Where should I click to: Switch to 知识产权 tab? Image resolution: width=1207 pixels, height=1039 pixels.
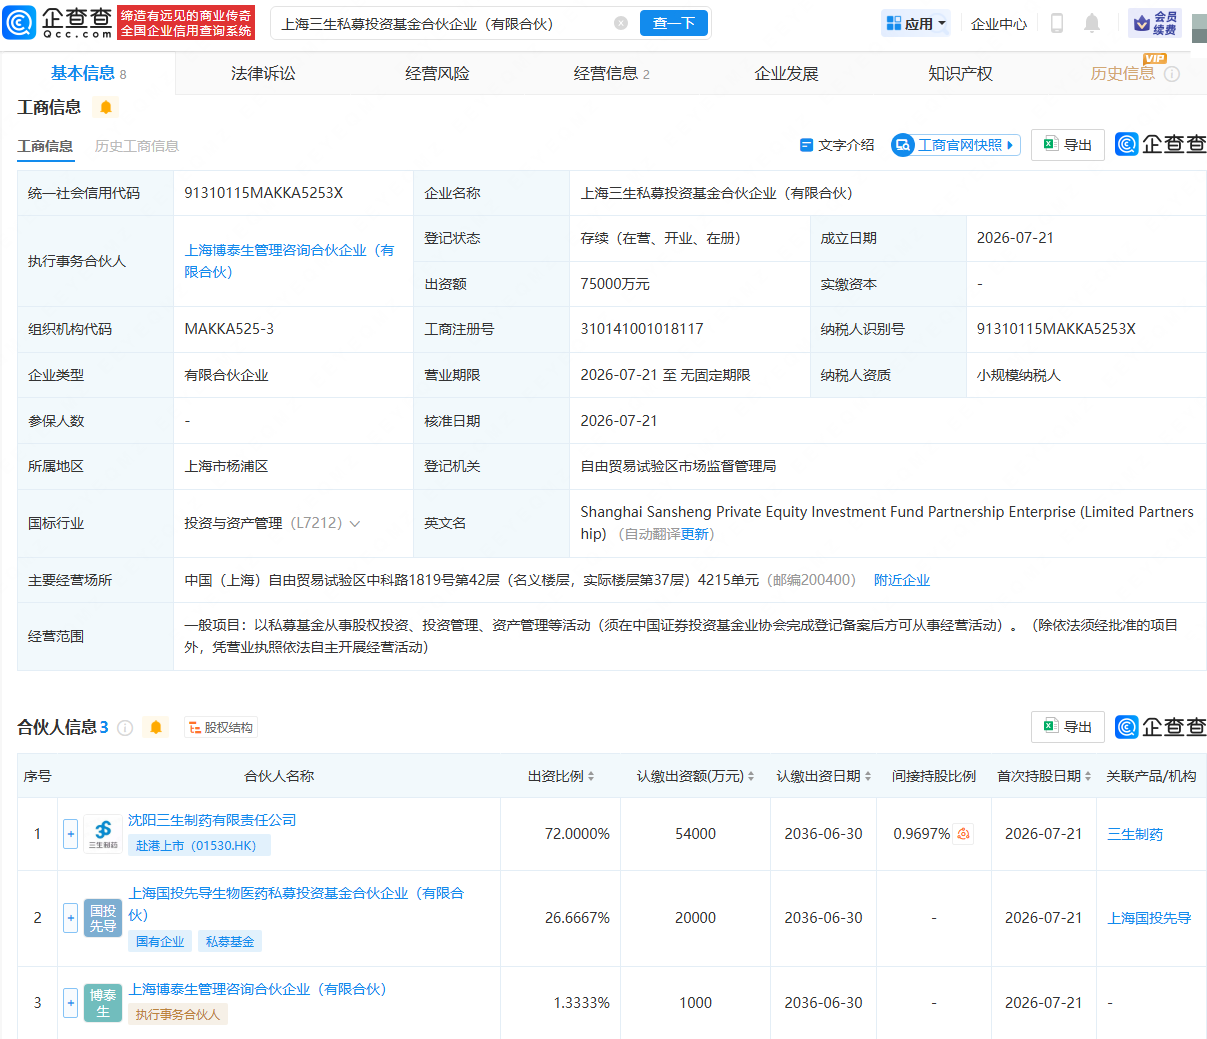[x=960, y=73]
